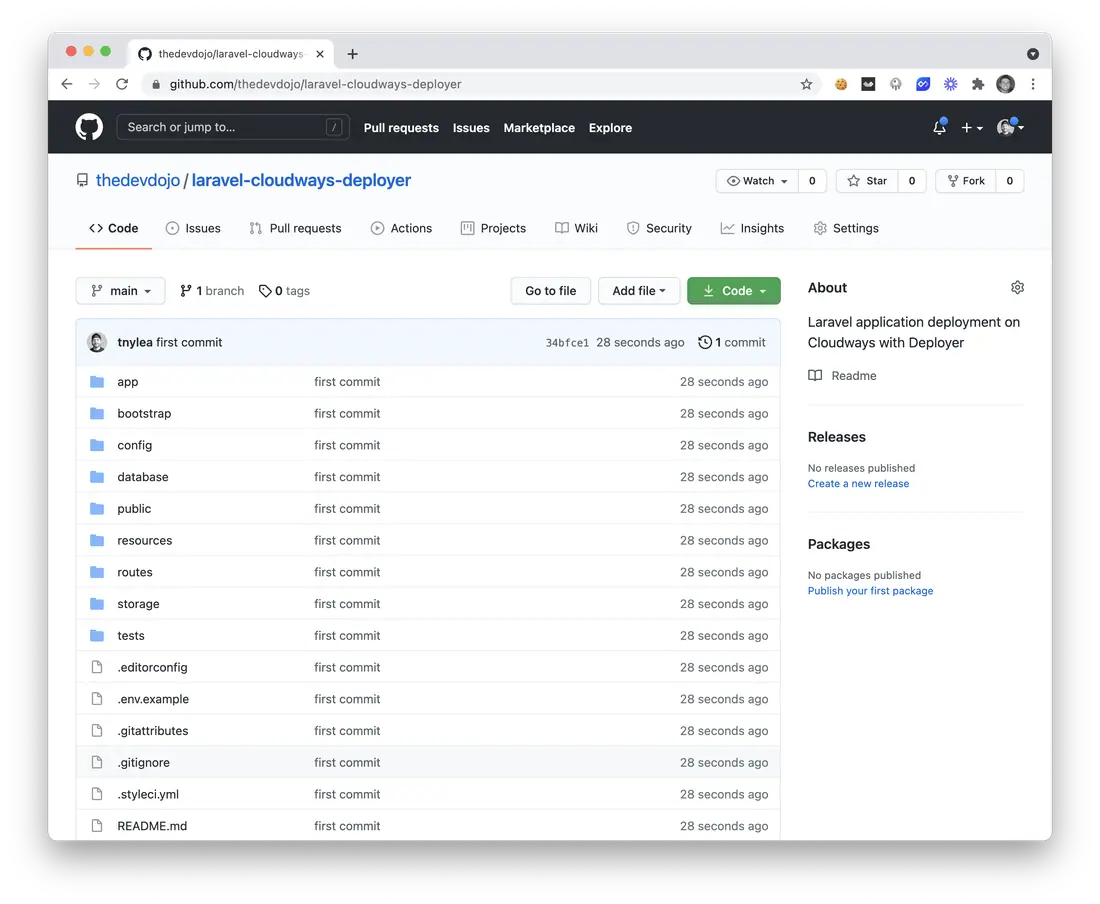1100x904 pixels.
Task: Fork the repository
Action: pos(966,181)
